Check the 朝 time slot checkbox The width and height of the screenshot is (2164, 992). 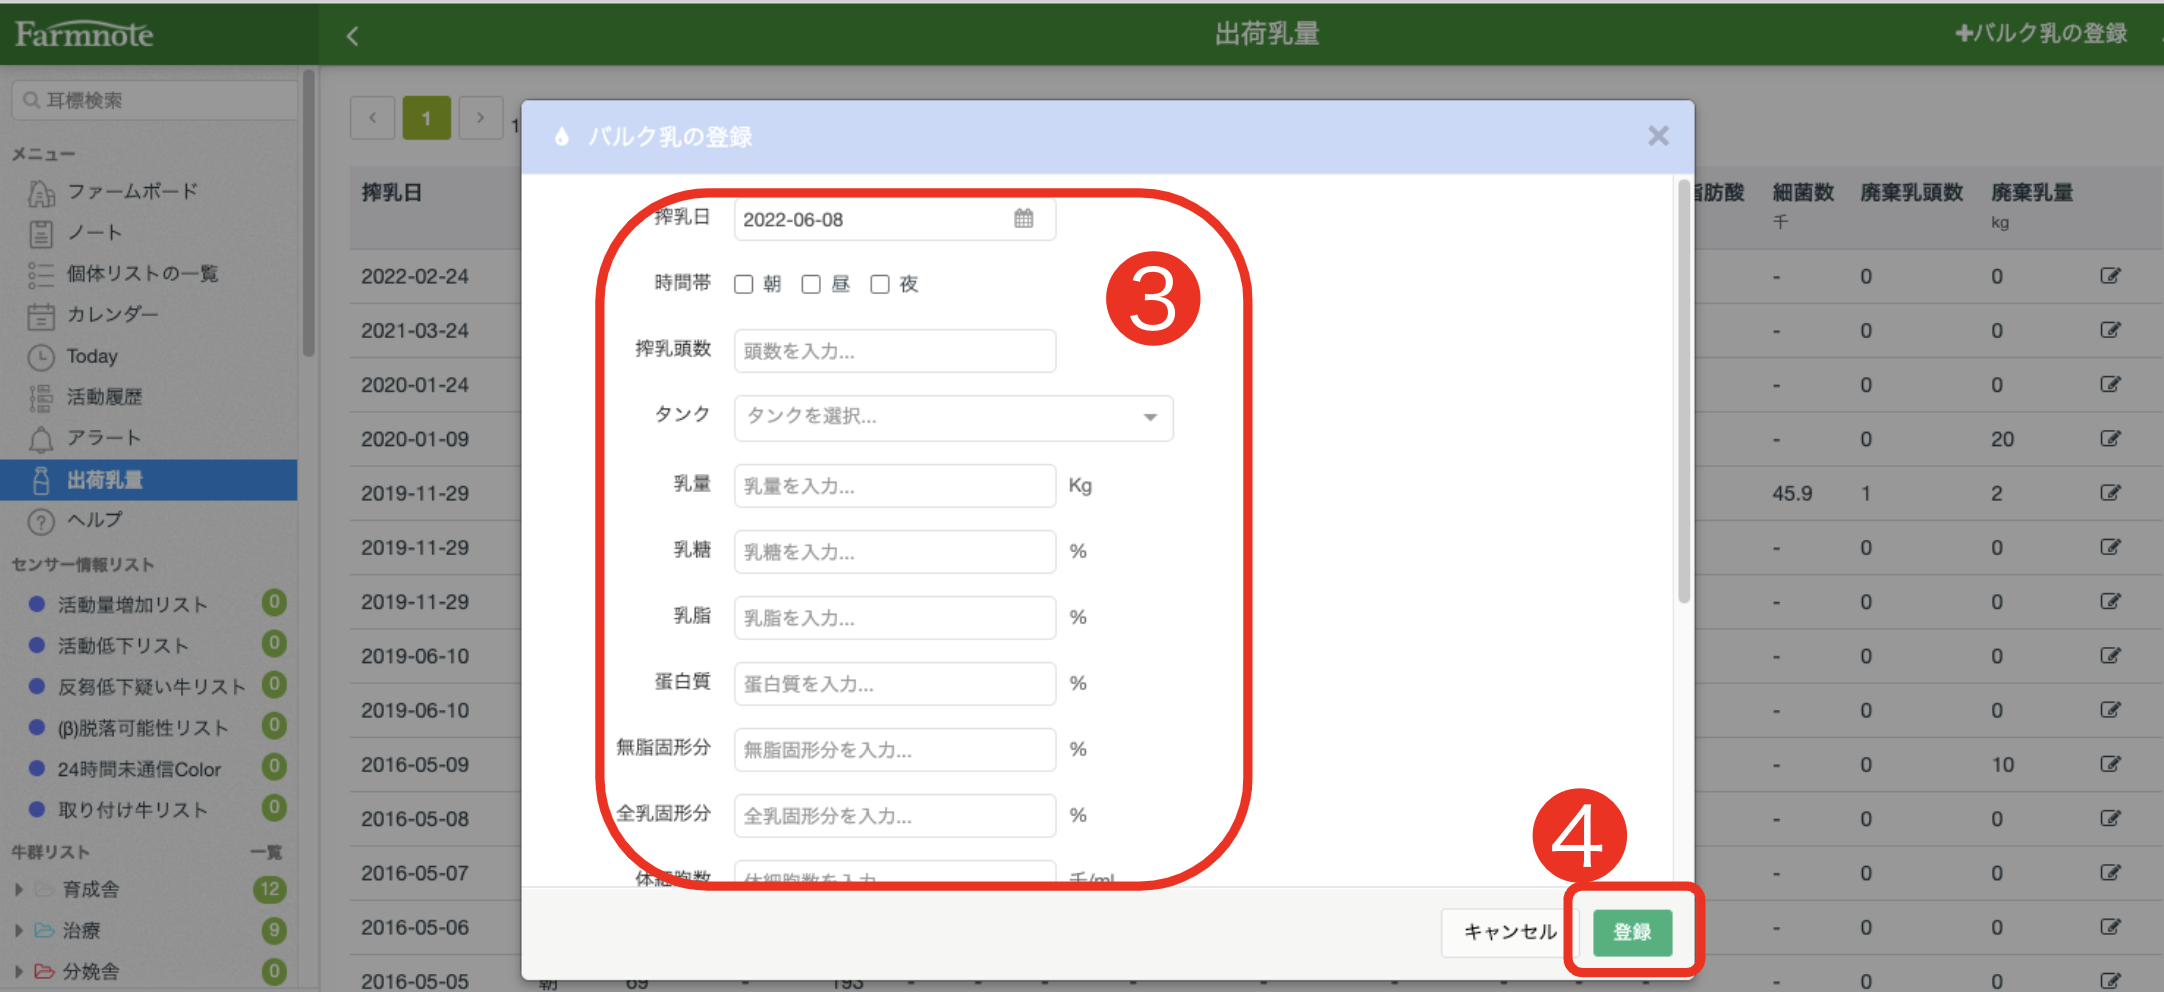(744, 285)
